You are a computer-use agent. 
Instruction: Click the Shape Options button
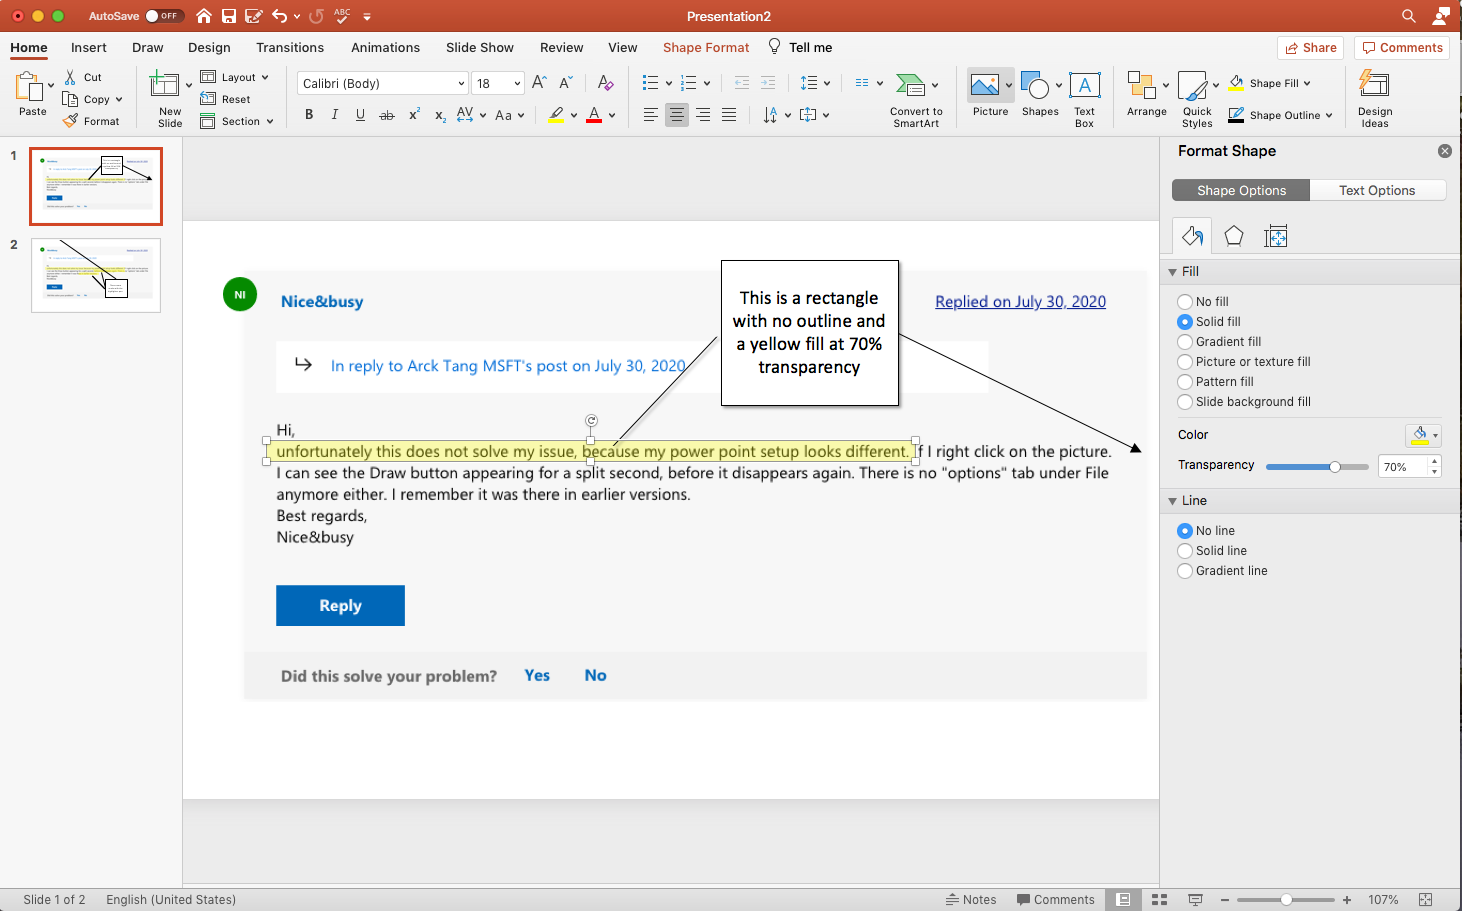1241,190
